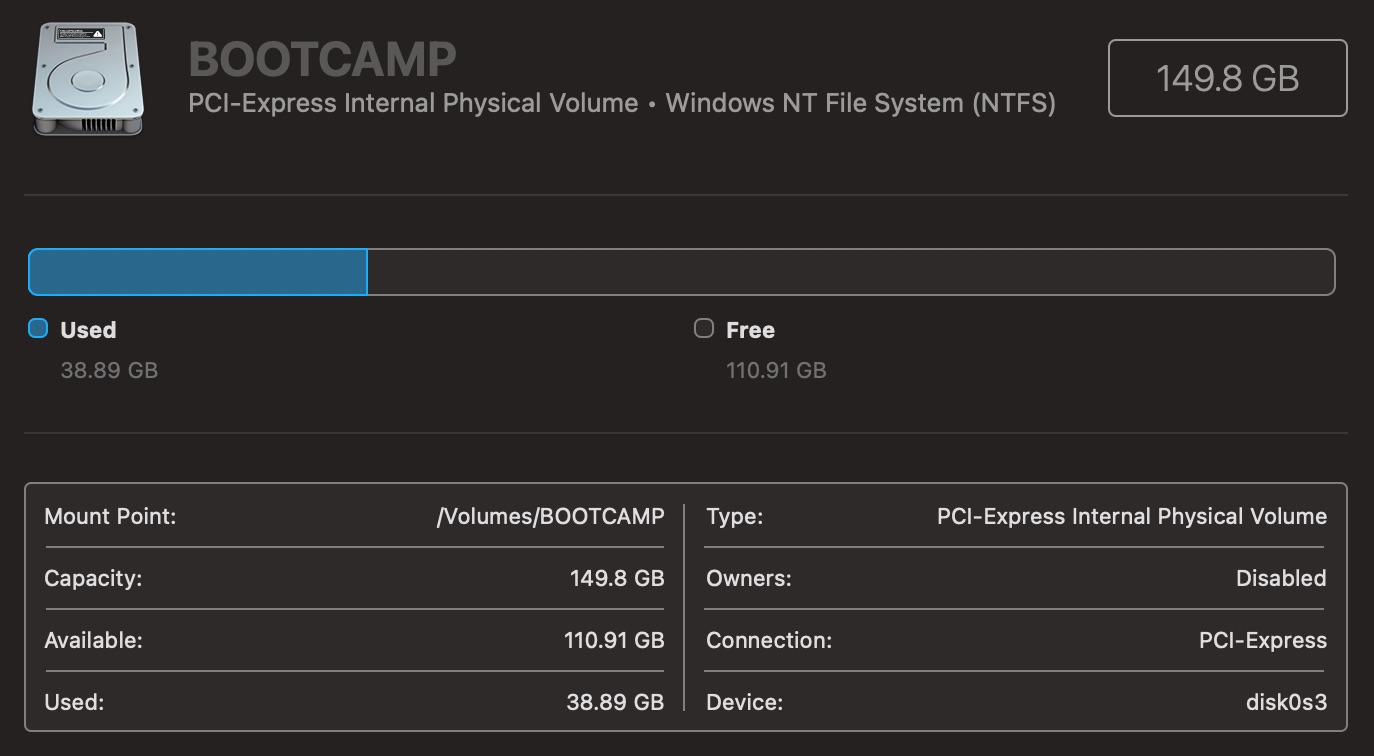Click the /Volumes/BOOTCAMP mount point path

click(550, 517)
